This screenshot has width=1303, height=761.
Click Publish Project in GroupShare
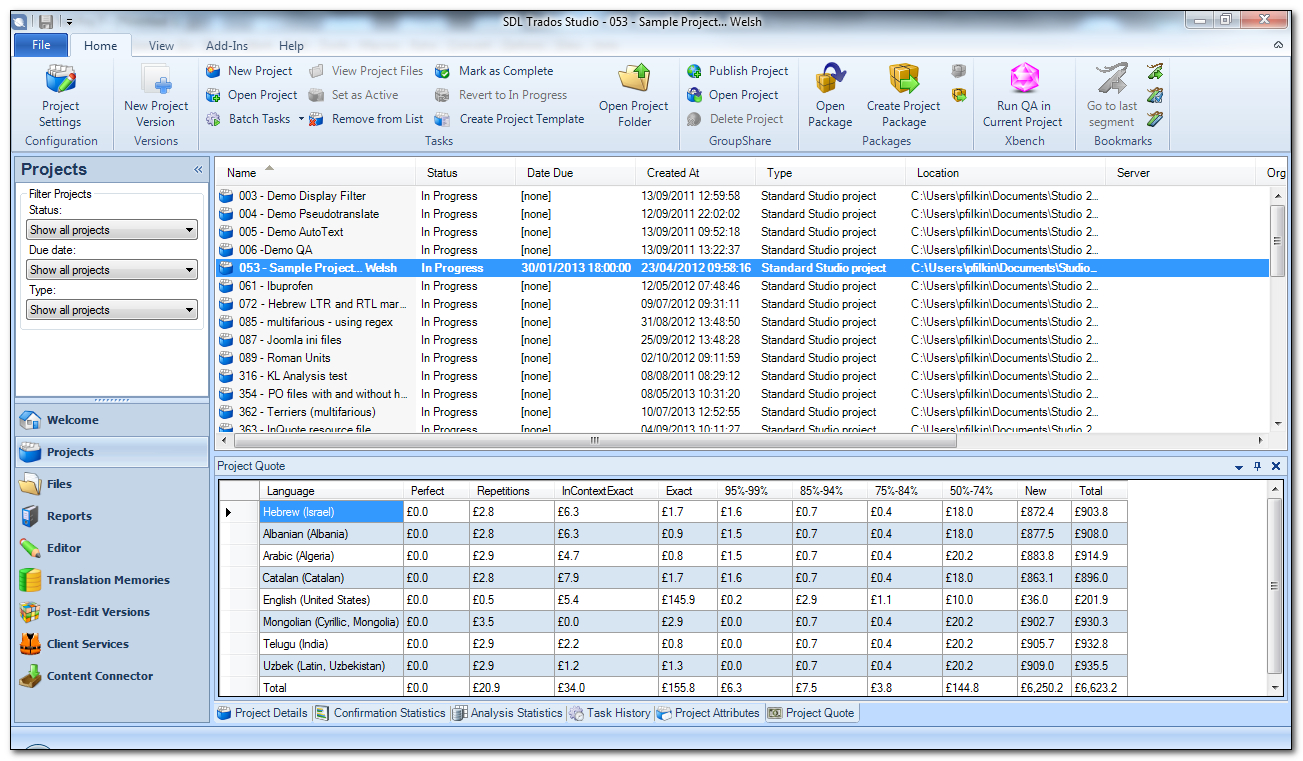point(737,71)
